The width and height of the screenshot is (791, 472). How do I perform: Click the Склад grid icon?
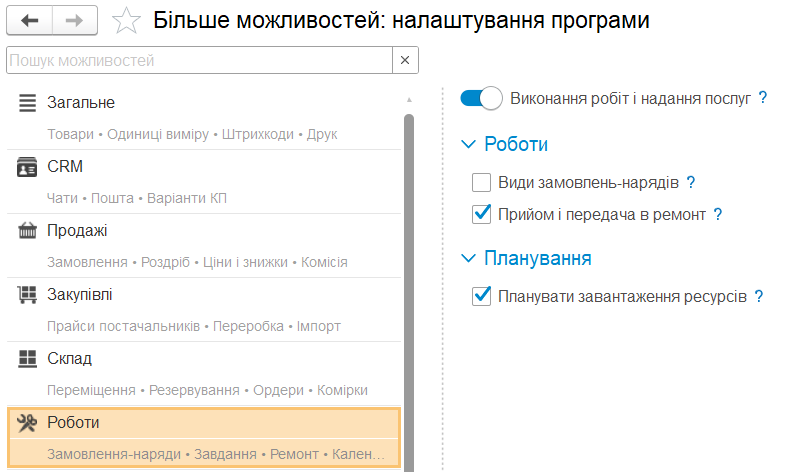[x=27, y=359]
